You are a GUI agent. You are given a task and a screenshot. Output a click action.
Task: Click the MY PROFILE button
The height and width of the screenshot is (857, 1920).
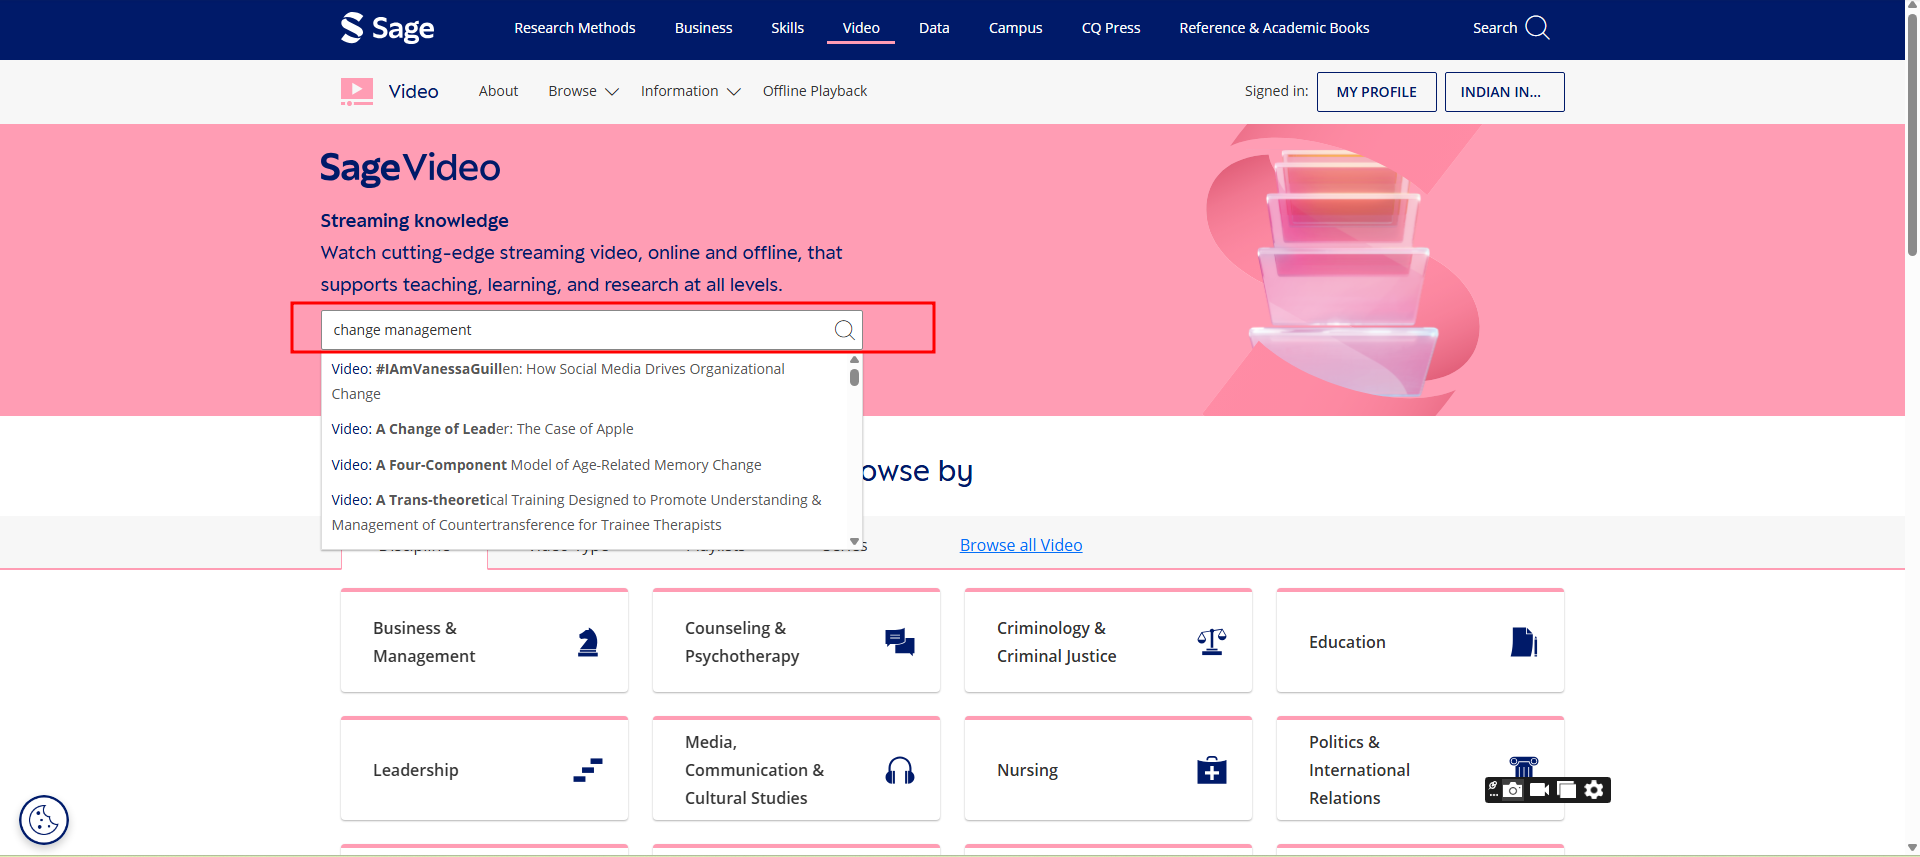(x=1376, y=92)
